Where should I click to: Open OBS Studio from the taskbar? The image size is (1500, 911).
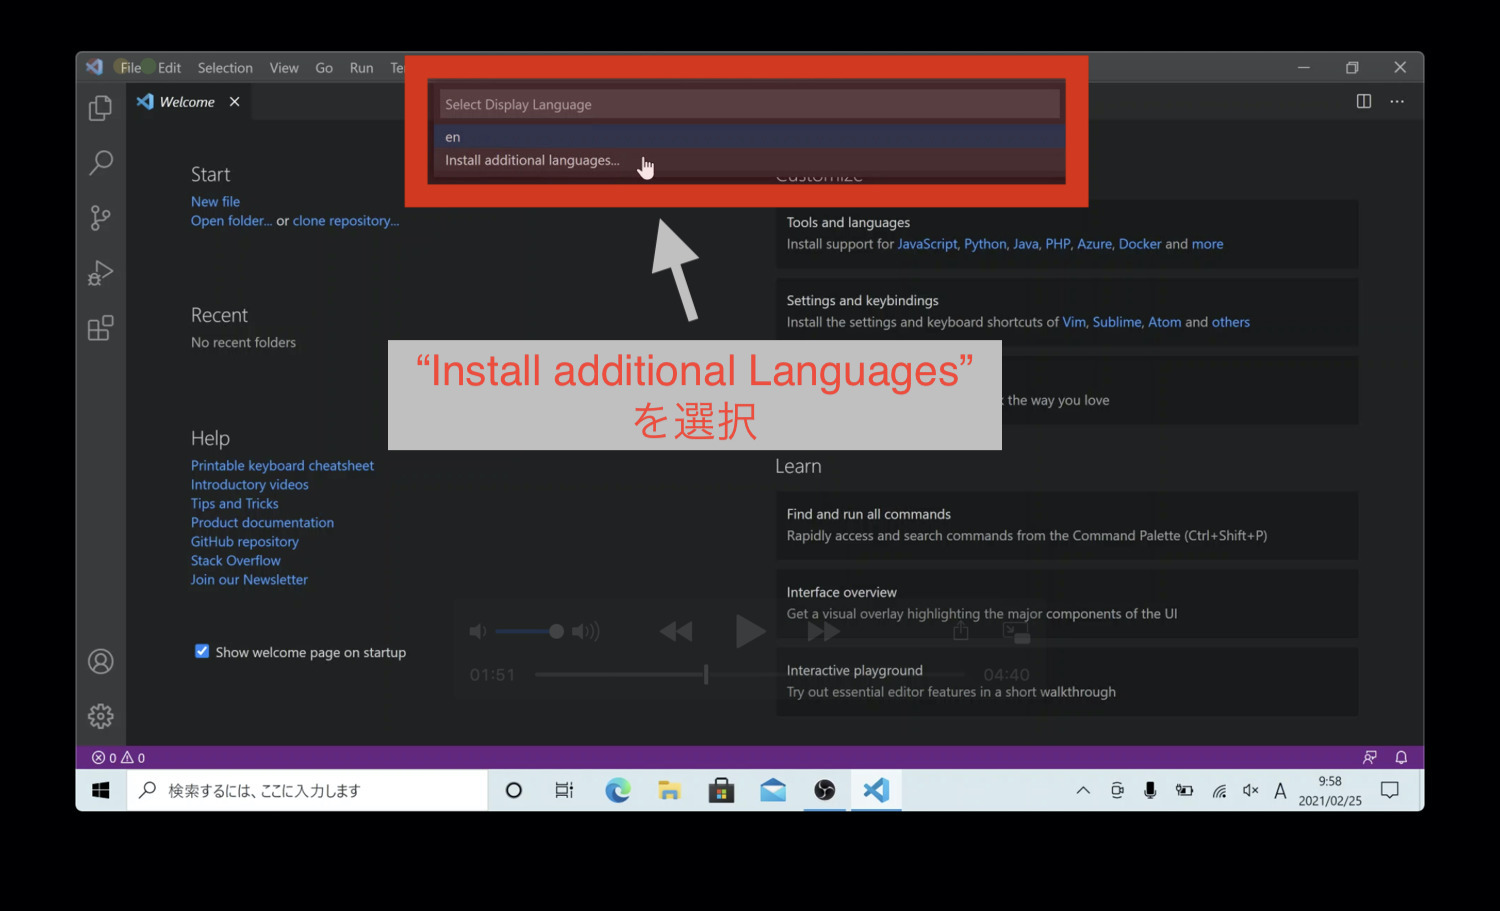[825, 790]
